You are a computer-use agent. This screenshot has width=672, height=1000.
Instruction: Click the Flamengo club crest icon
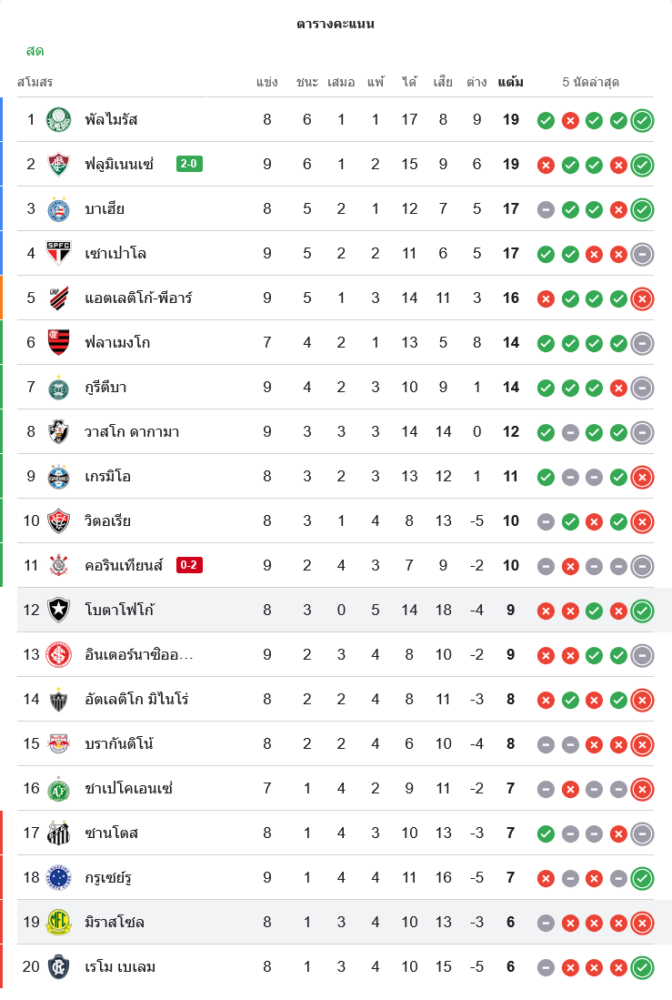tap(59, 343)
